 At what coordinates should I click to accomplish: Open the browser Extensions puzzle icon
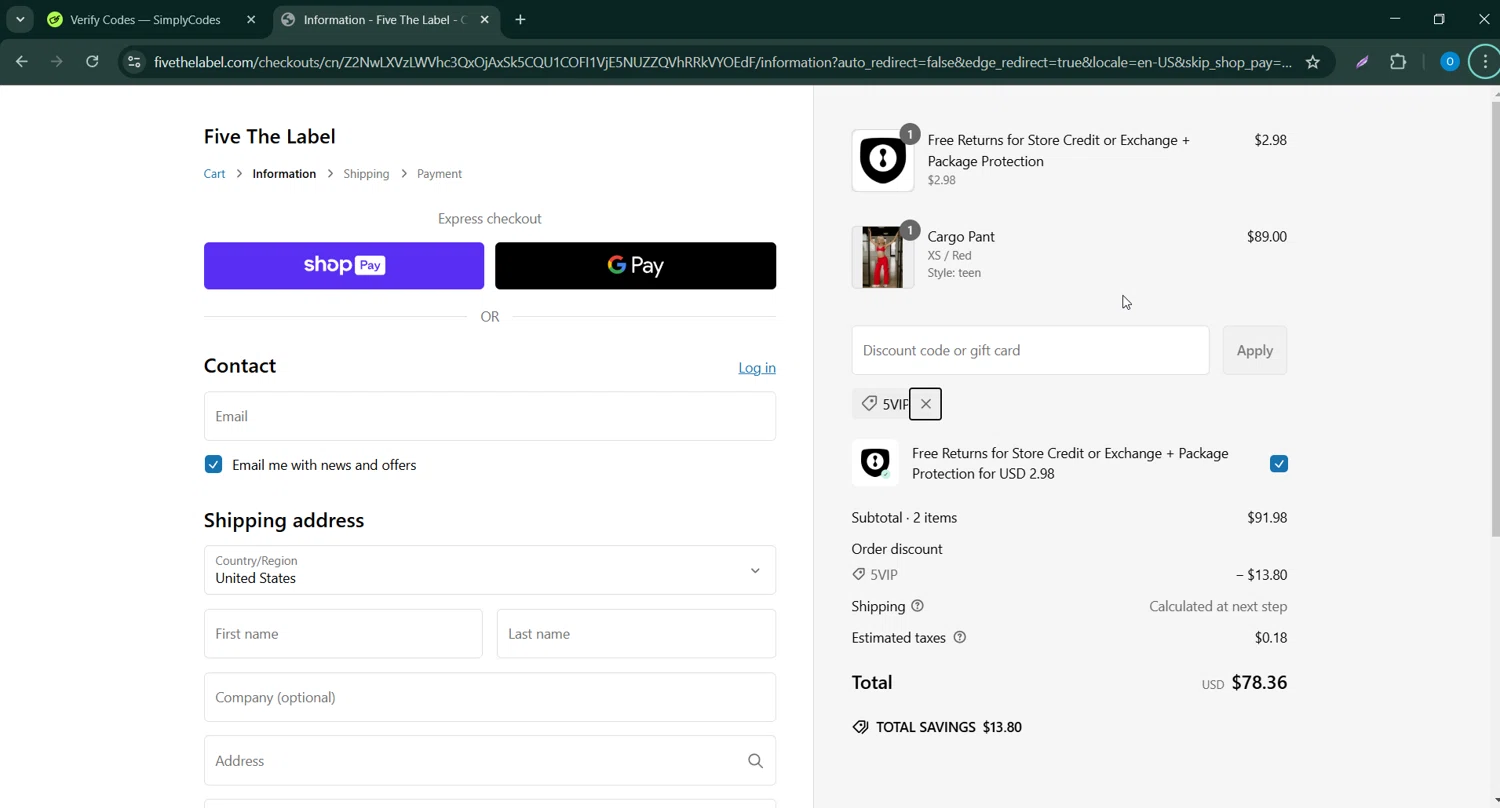pyautogui.click(x=1398, y=62)
